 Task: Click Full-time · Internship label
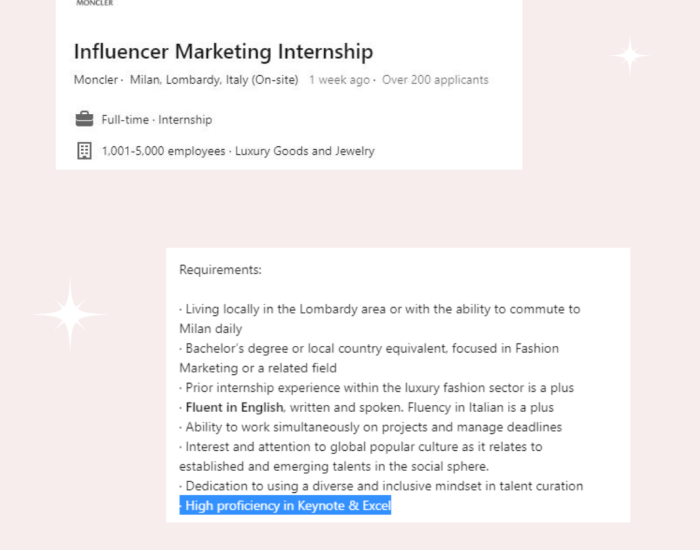[x=157, y=120]
